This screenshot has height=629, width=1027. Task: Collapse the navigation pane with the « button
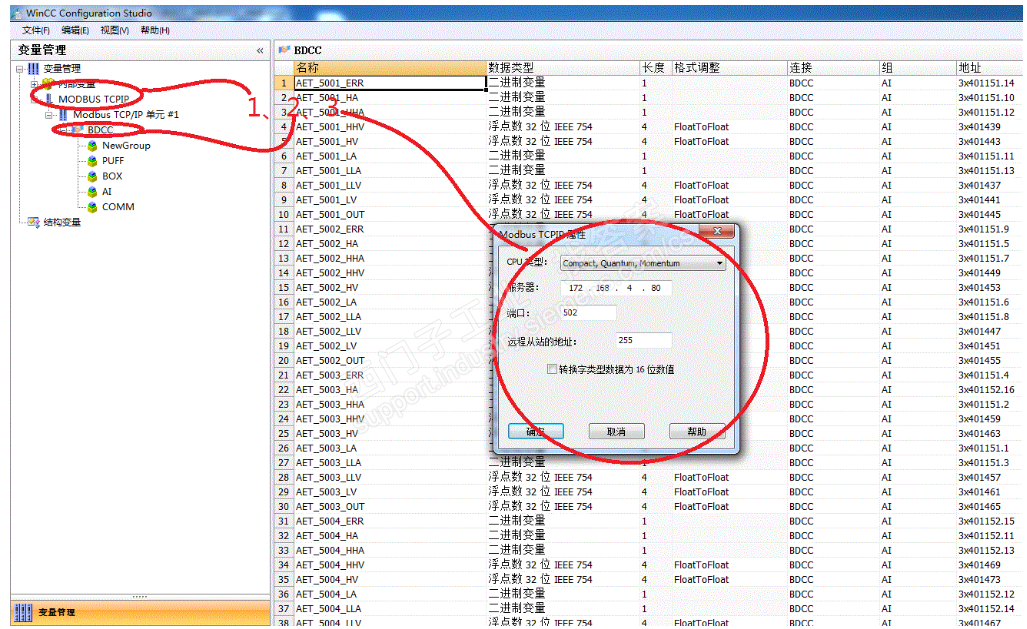point(260,50)
